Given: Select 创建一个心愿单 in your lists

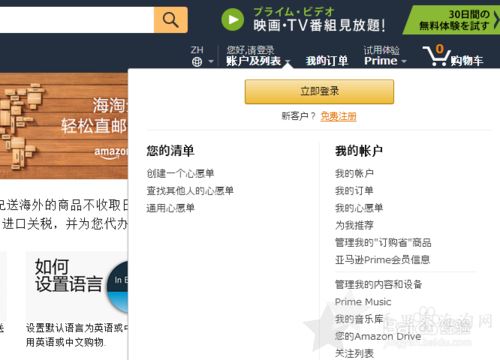Looking at the screenshot, I should point(180,173).
